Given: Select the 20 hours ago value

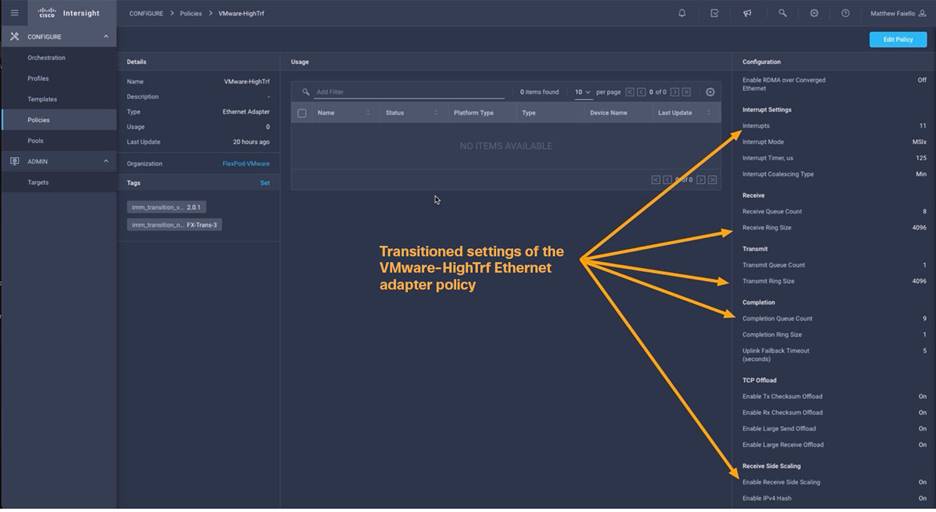Looking at the screenshot, I should click(x=251, y=142).
